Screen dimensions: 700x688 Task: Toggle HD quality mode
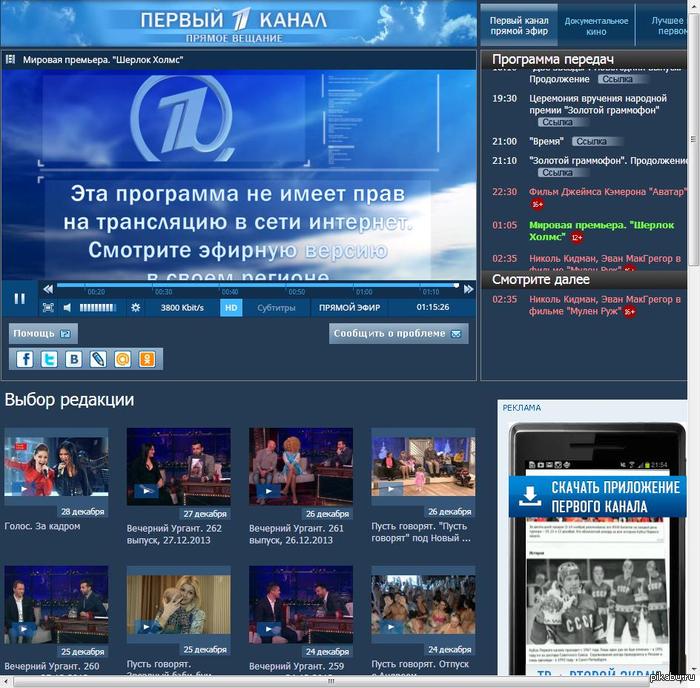click(231, 308)
